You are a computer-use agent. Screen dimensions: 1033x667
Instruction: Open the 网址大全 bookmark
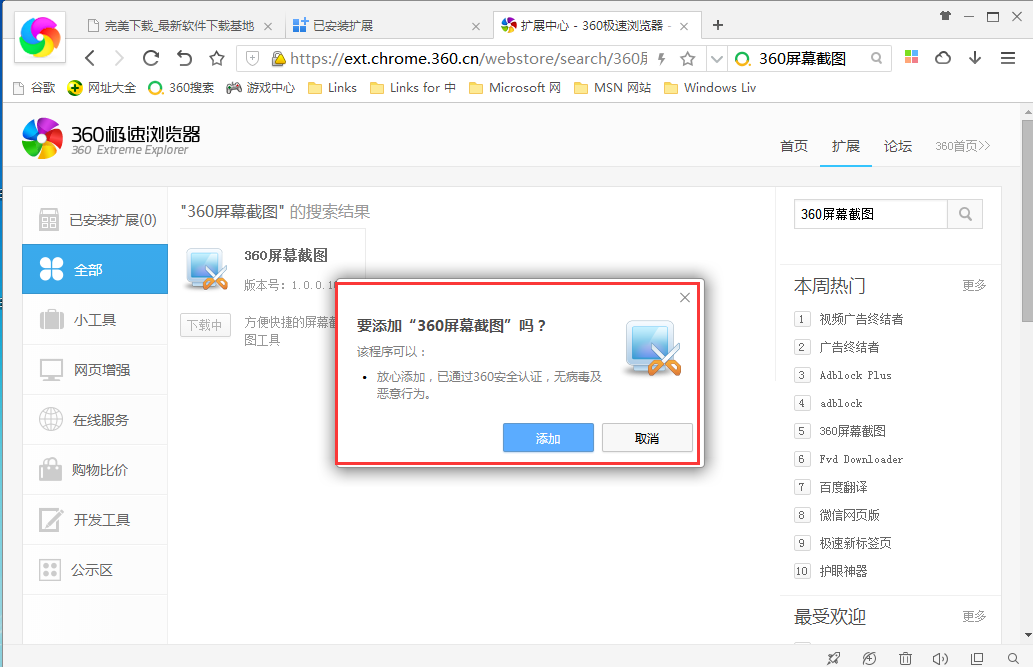coord(102,88)
